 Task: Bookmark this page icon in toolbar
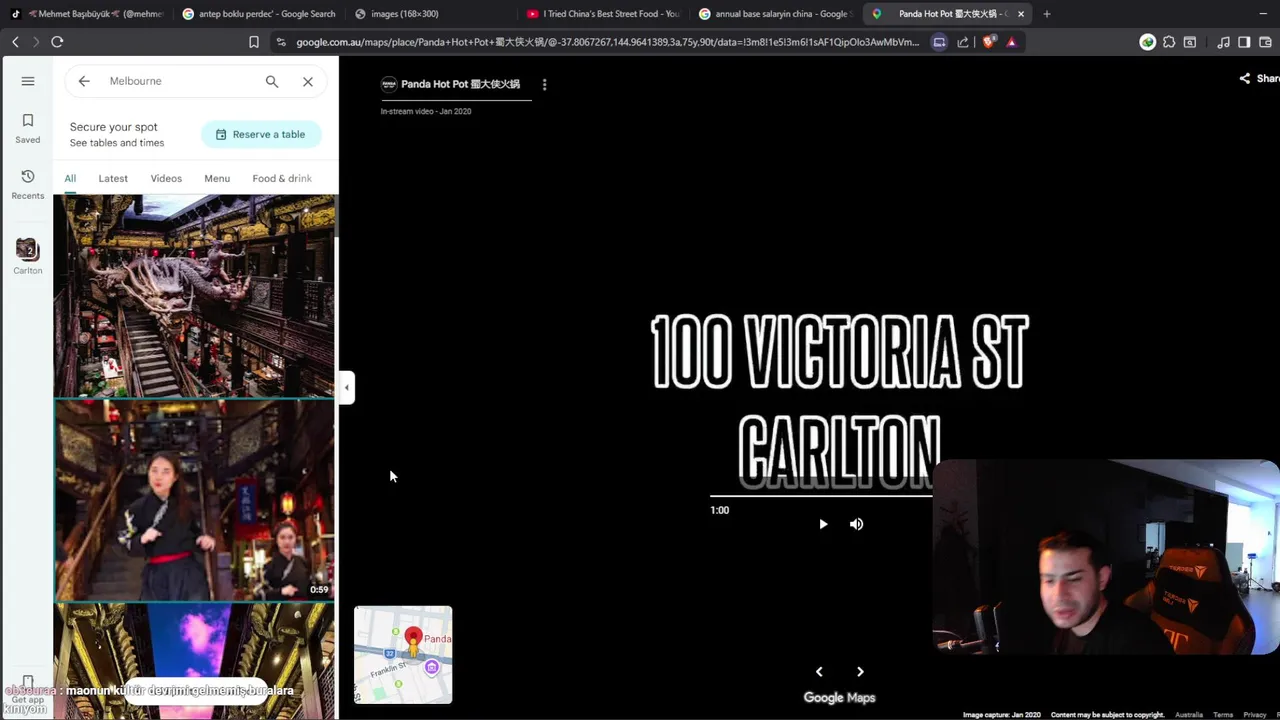(x=254, y=42)
